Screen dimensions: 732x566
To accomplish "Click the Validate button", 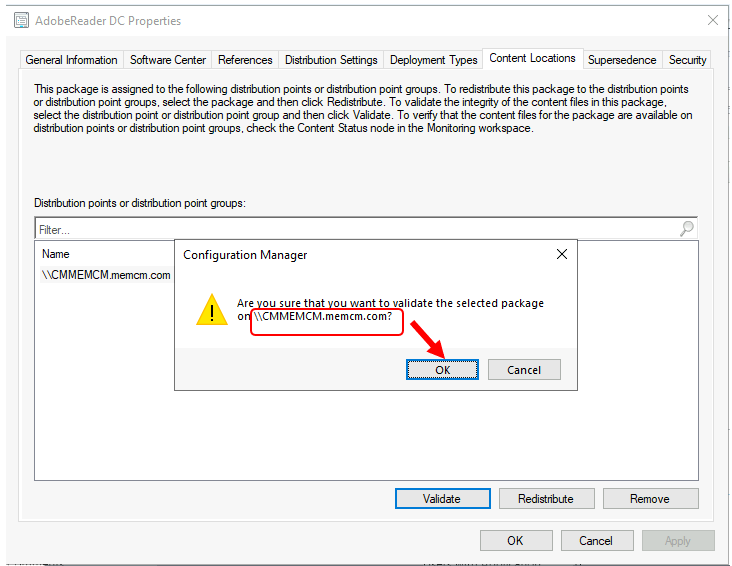I will (x=443, y=499).
